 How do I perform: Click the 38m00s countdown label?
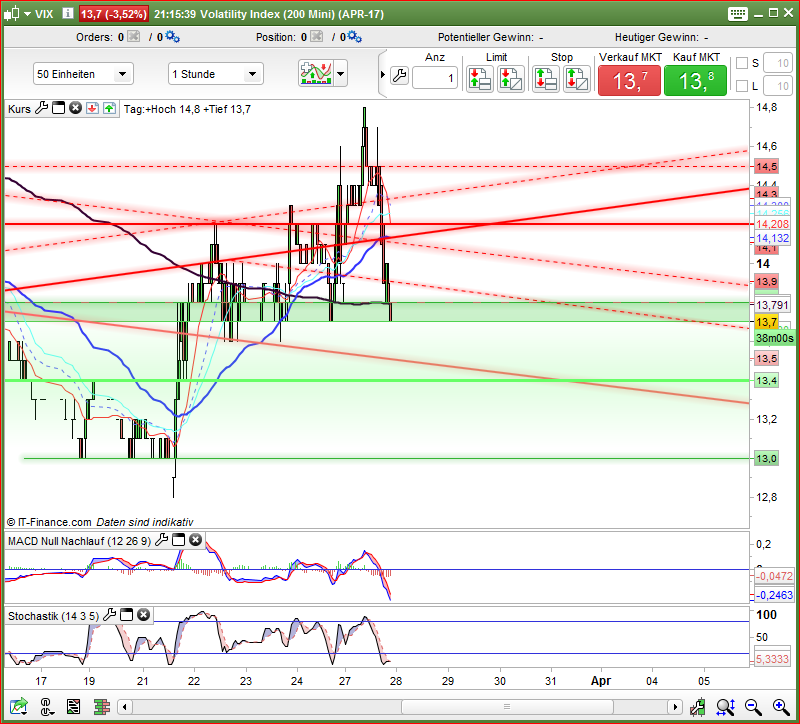pyautogui.click(x=774, y=338)
